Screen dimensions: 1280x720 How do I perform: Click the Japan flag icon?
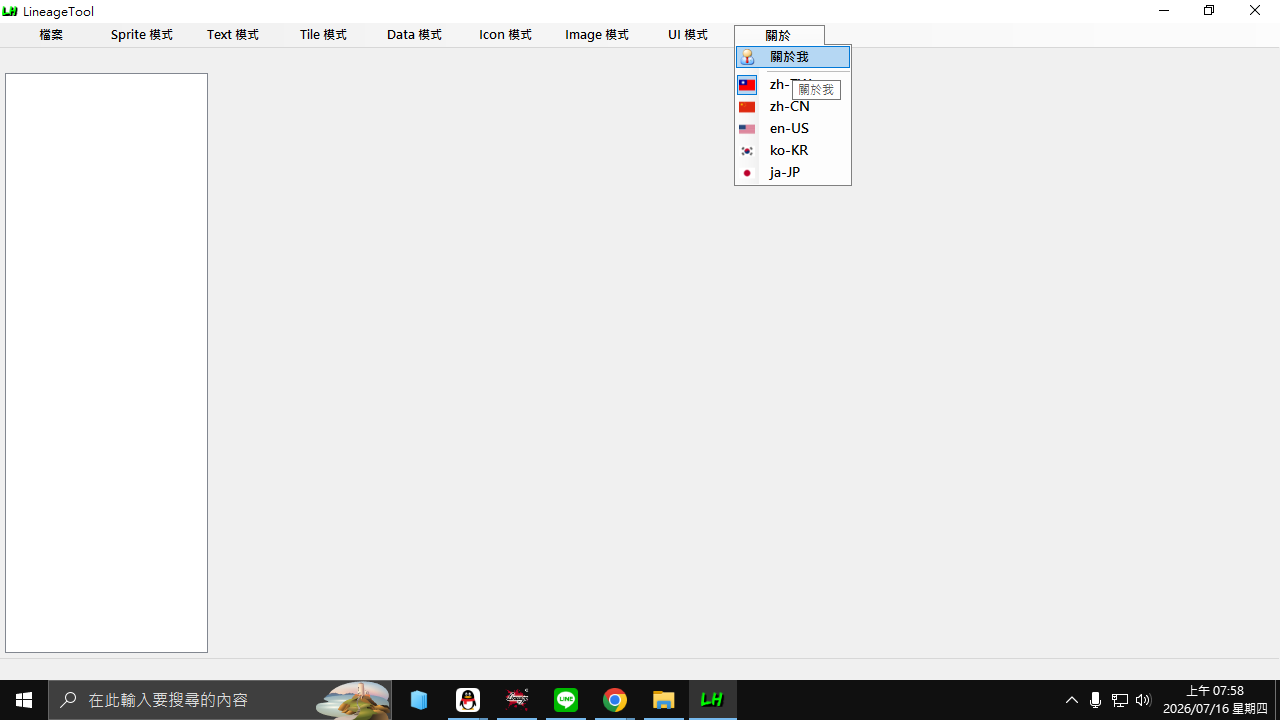pyautogui.click(x=747, y=173)
